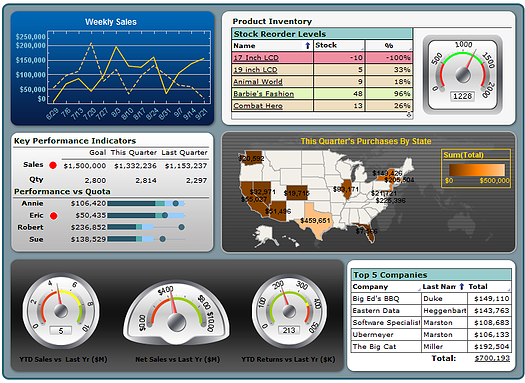Open the Barbie's Fashion product link
The width and height of the screenshot is (525, 383).
pos(264,94)
